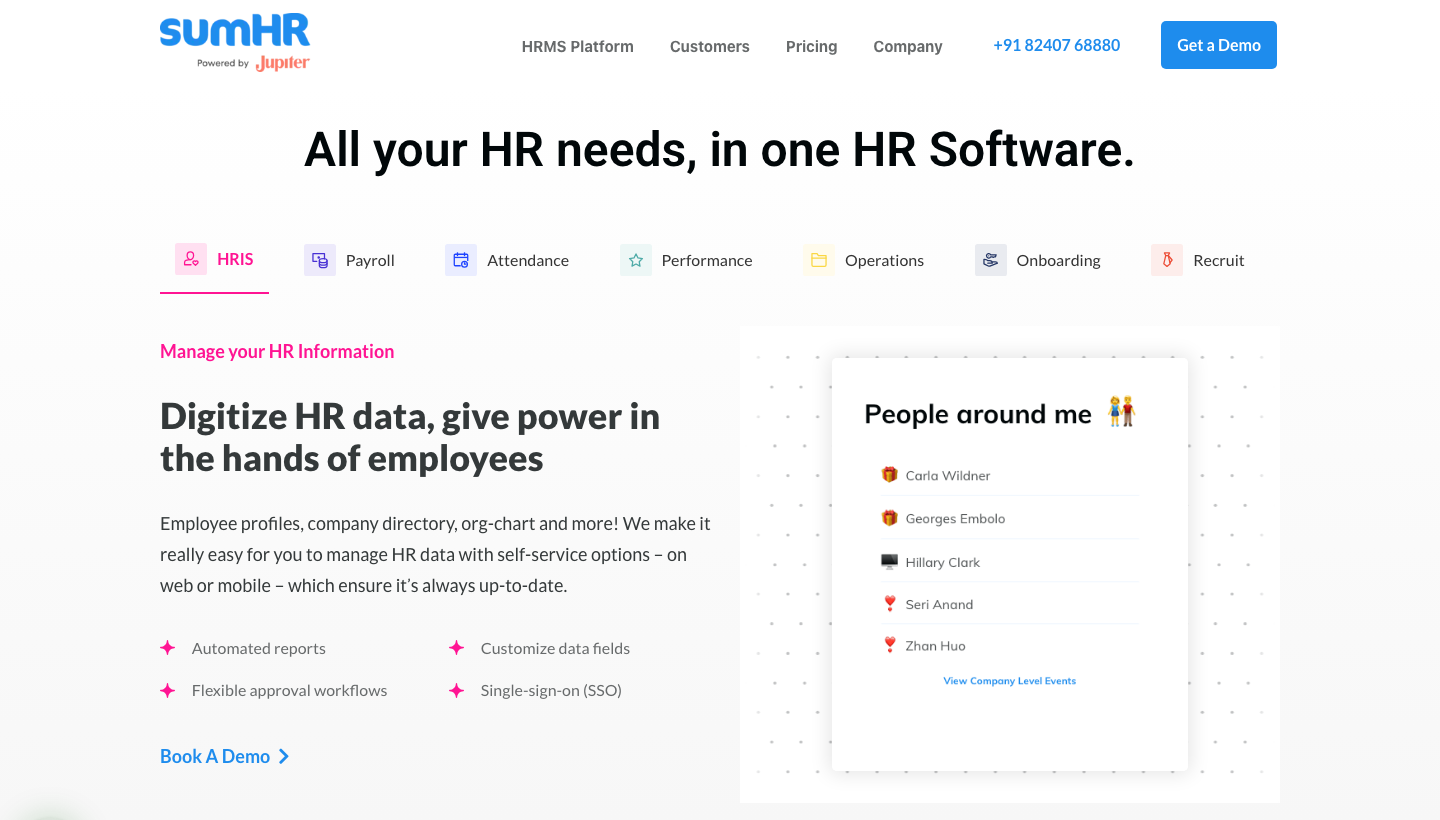Select Seri Anand in the list

coord(939,604)
